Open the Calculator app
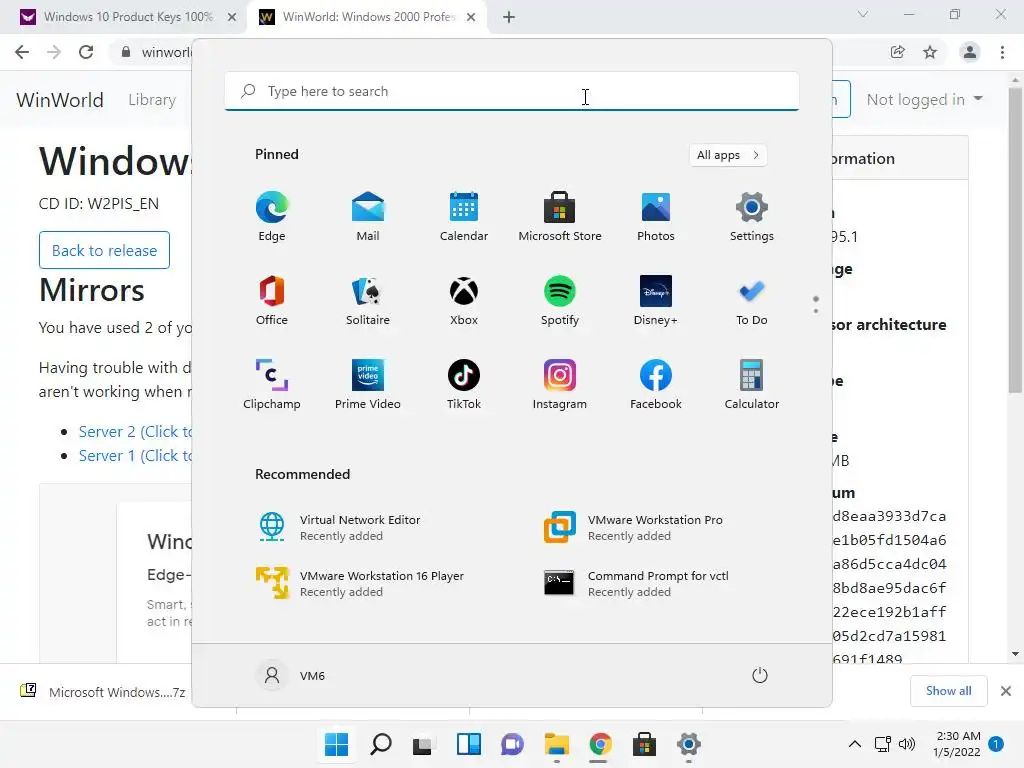This screenshot has height=768, width=1024. pyautogui.click(x=752, y=384)
